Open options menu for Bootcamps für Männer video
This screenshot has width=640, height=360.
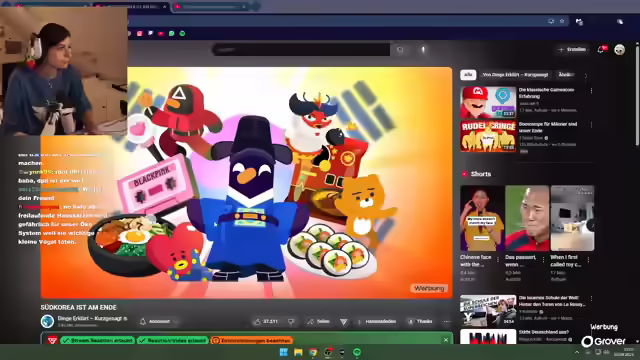pyautogui.click(x=591, y=125)
